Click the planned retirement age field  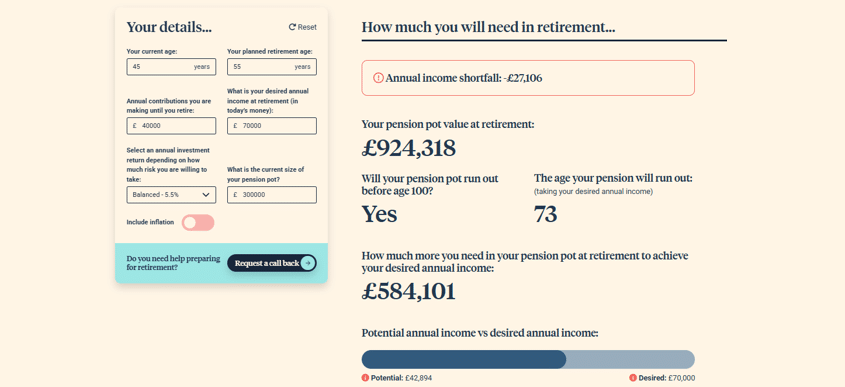point(272,67)
